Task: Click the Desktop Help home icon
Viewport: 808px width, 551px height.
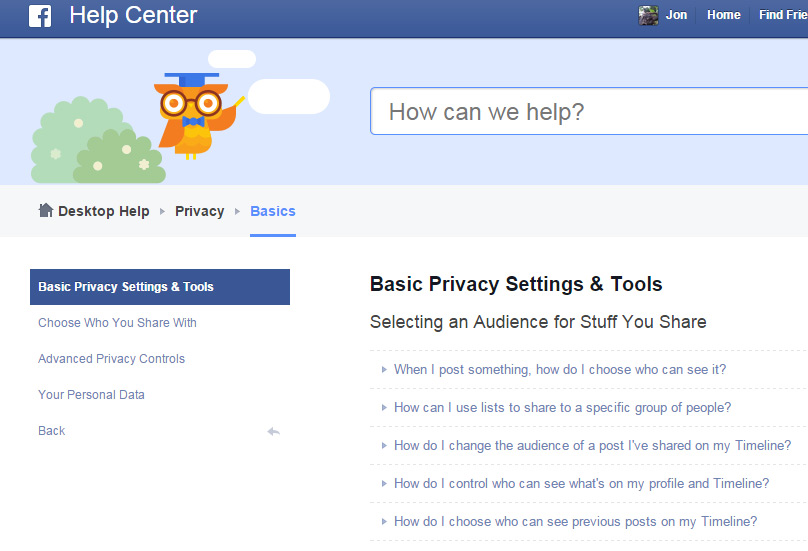Action: pos(46,210)
